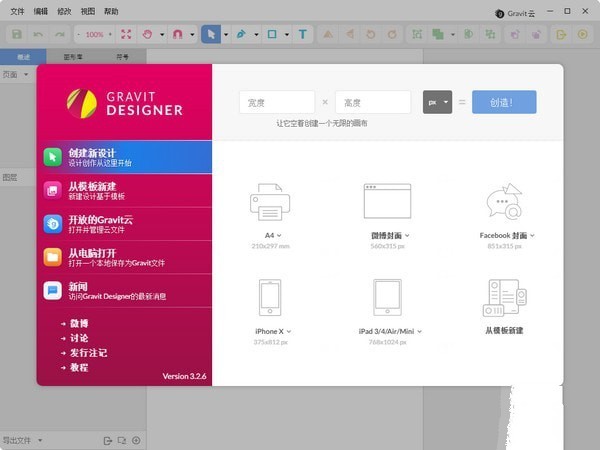600x450 pixels.
Task: Choose the Facebook cover chat thumbnail
Action: (x=504, y=201)
